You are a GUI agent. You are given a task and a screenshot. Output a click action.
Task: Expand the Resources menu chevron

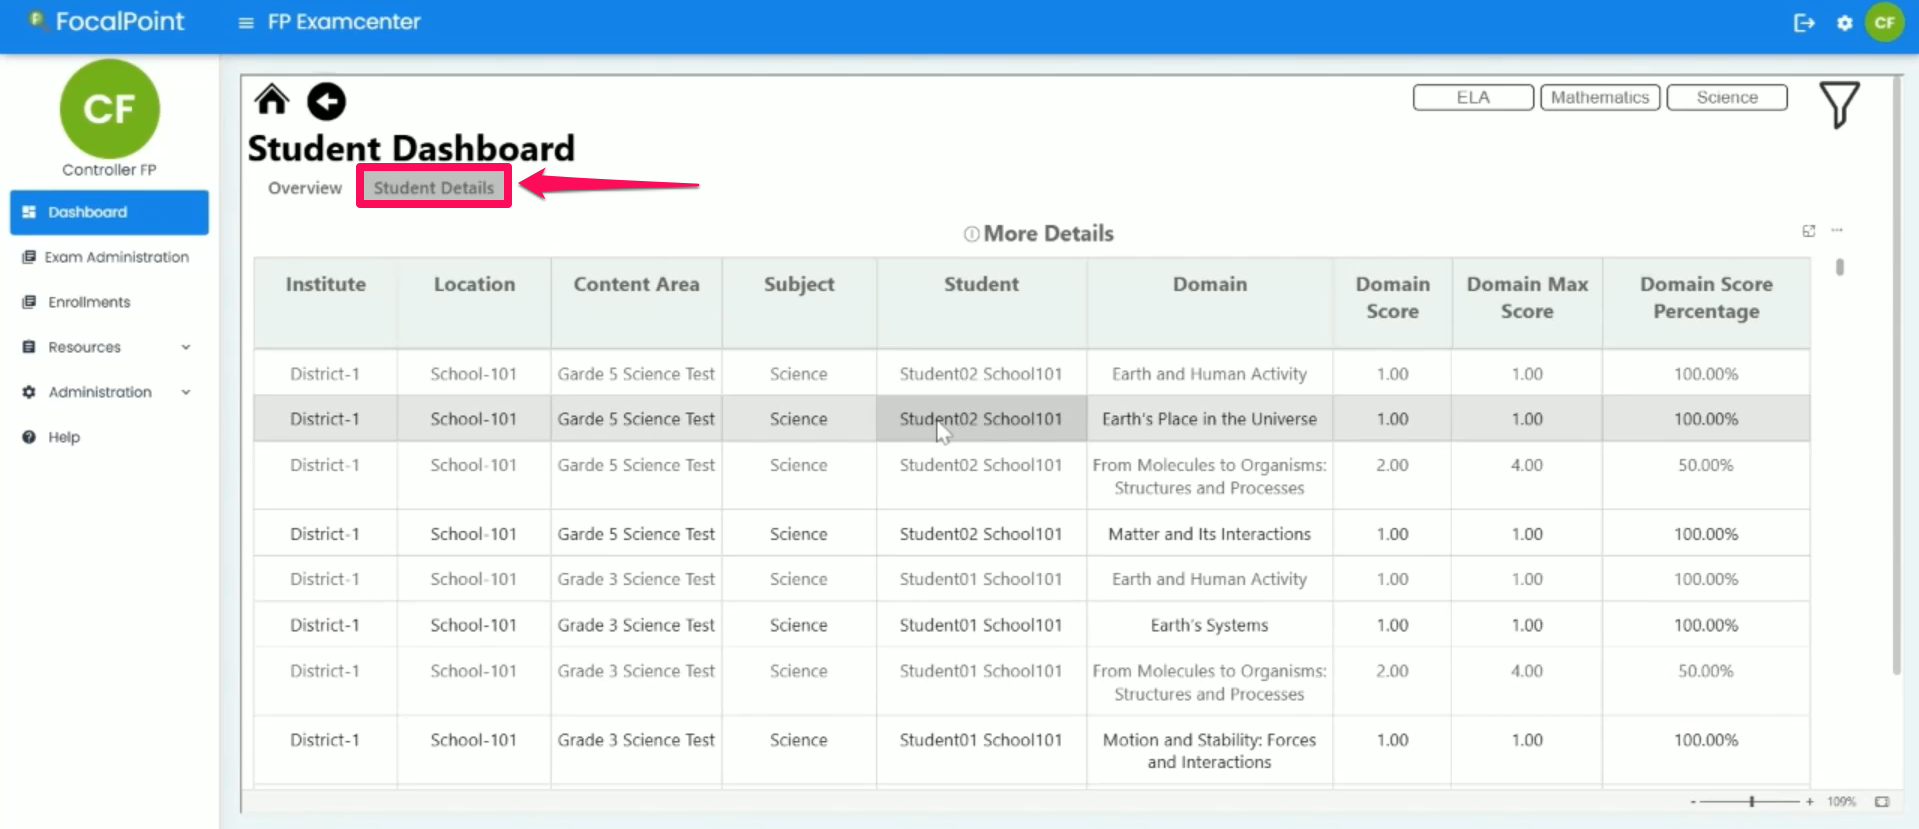(186, 347)
